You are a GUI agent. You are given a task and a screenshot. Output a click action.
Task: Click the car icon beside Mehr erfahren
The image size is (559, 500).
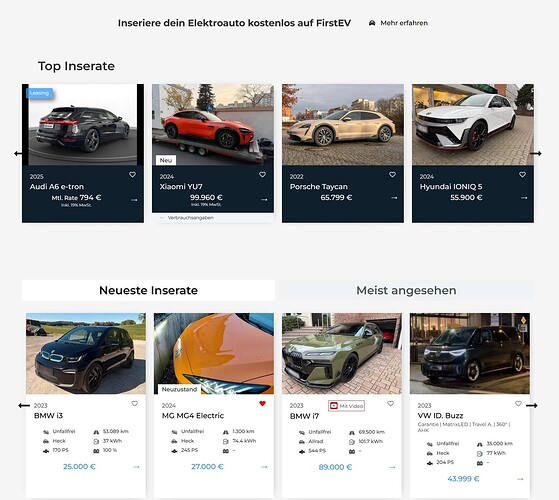[372, 23]
